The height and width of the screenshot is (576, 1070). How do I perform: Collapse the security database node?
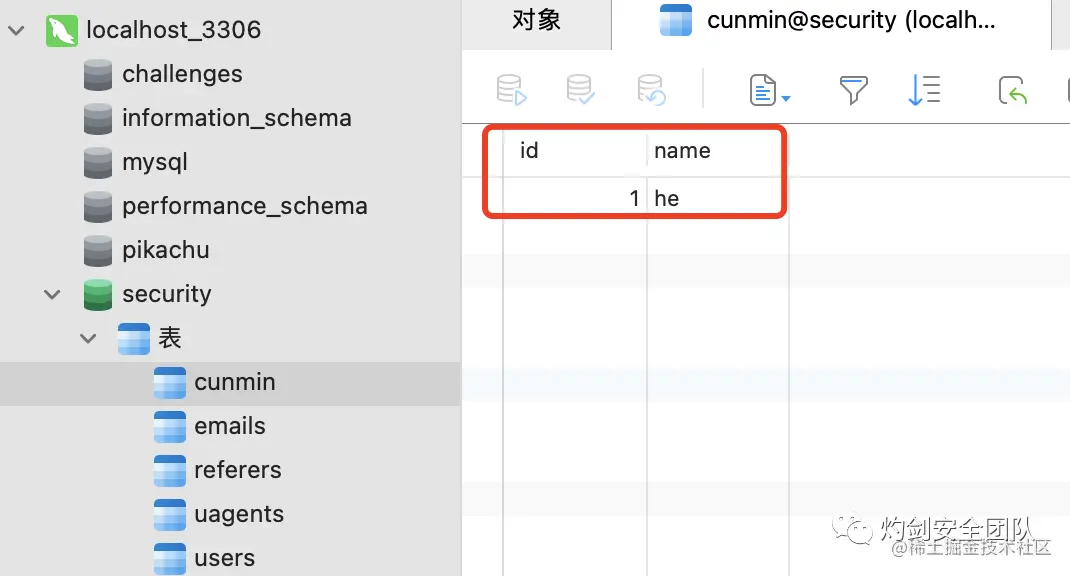tap(51, 294)
